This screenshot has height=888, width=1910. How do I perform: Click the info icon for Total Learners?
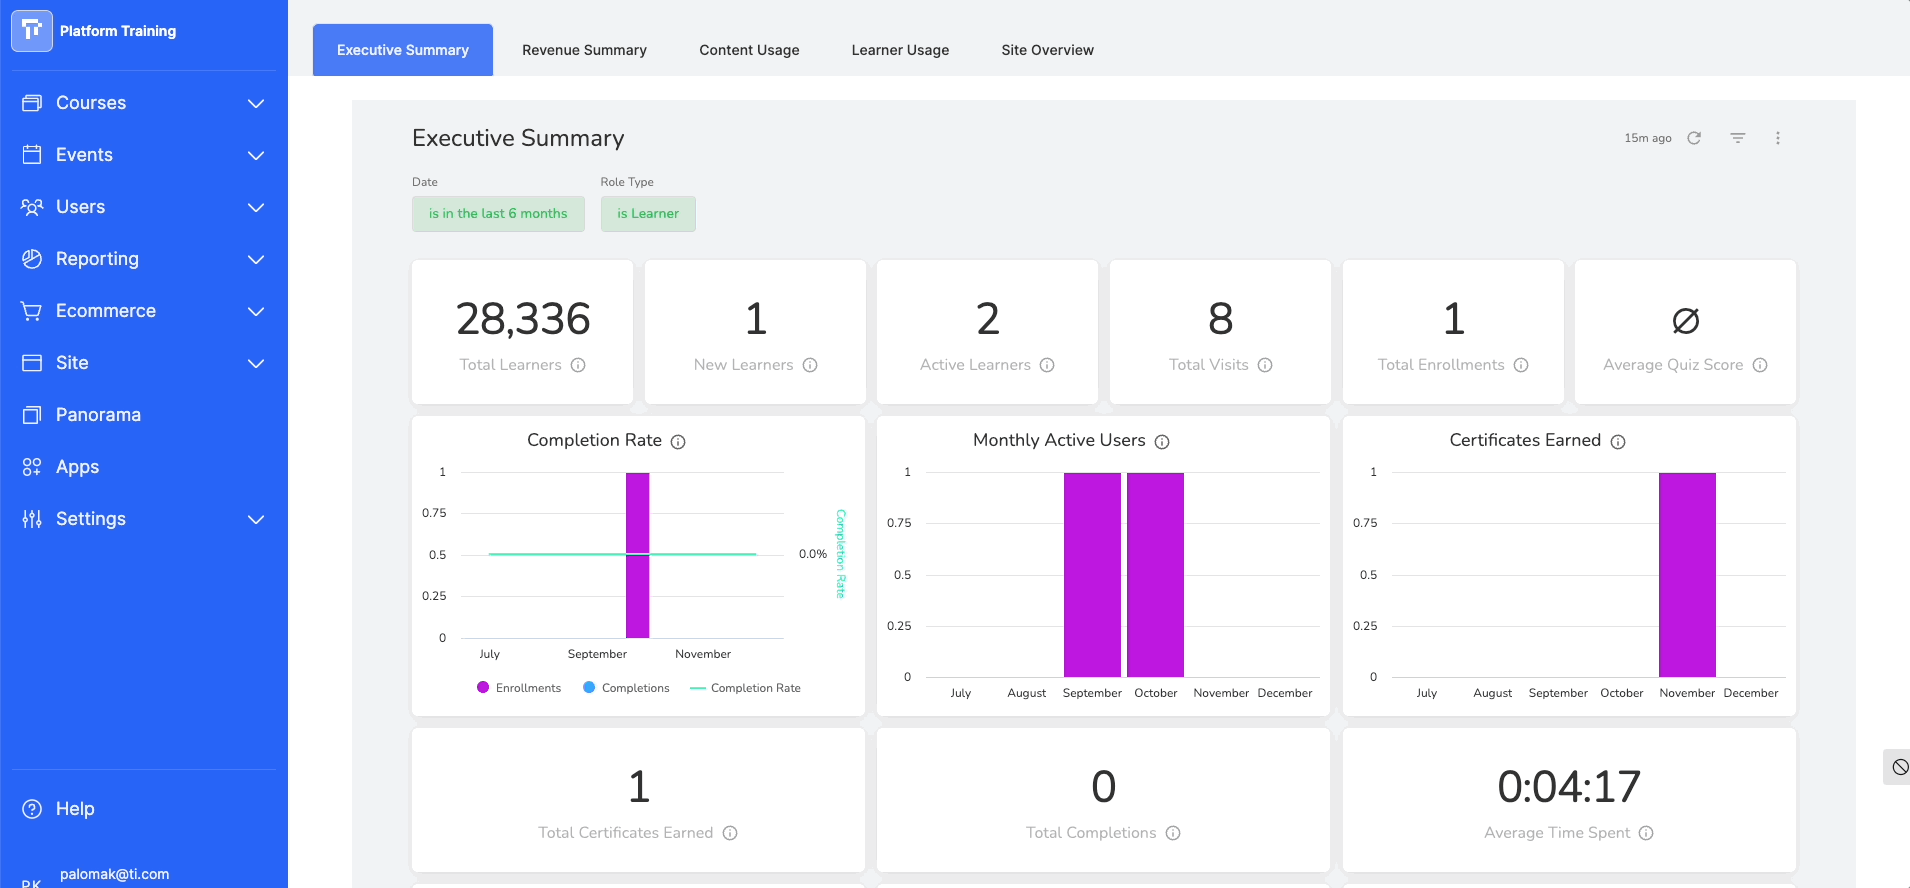pyautogui.click(x=578, y=365)
